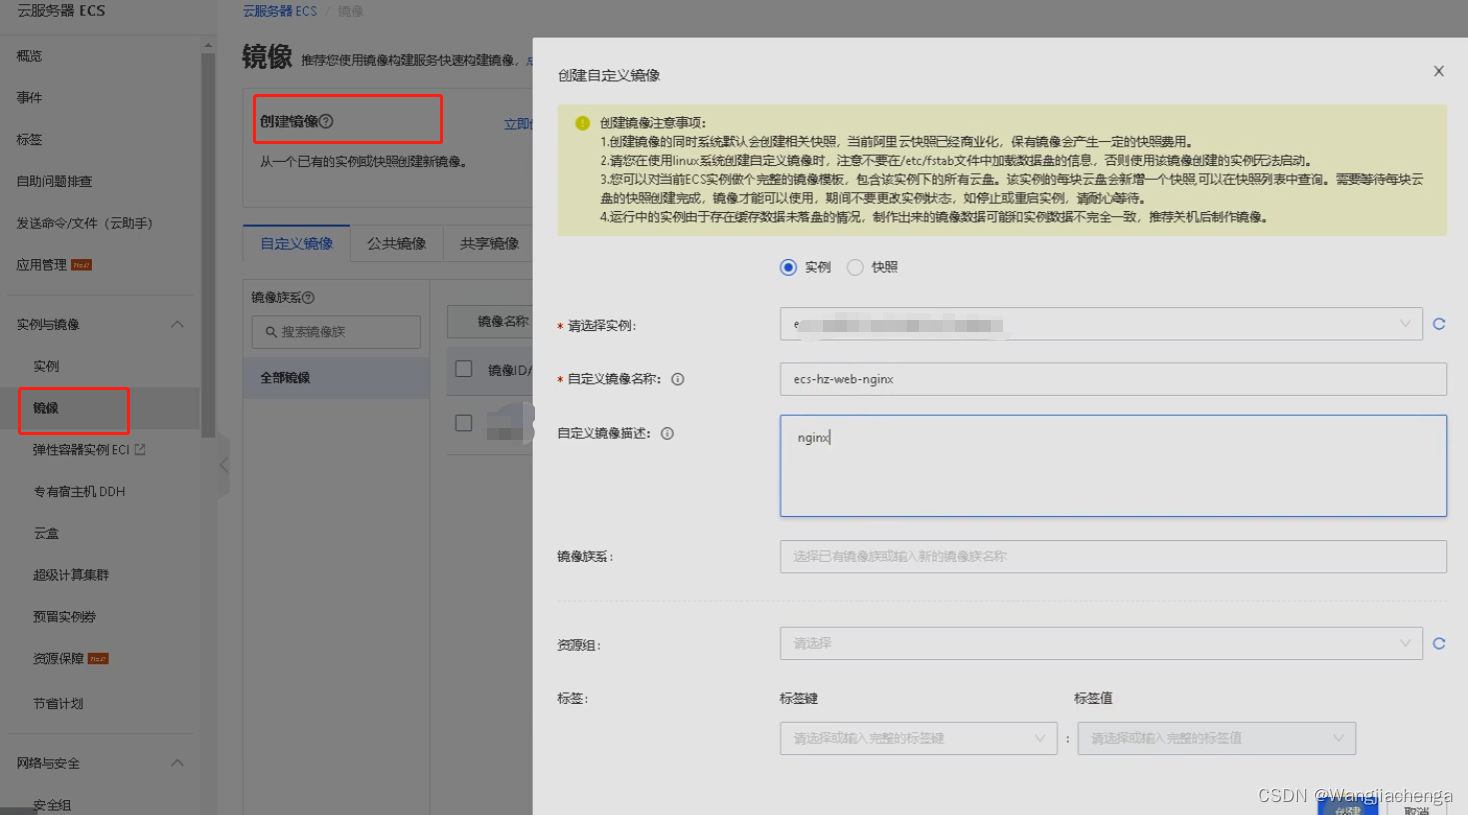
Task: Click help icon next to 创建镜像
Action: (326, 121)
